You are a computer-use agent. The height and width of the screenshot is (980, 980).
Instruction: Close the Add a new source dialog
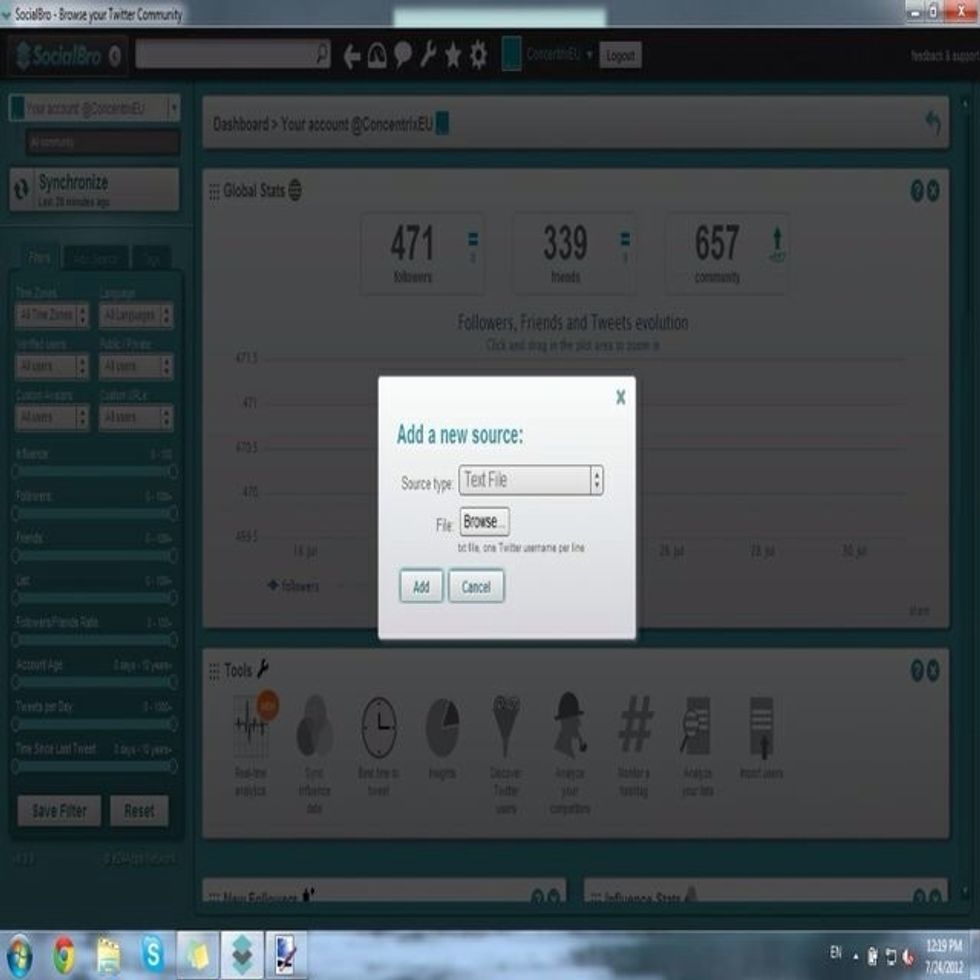(x=620, y=398)
